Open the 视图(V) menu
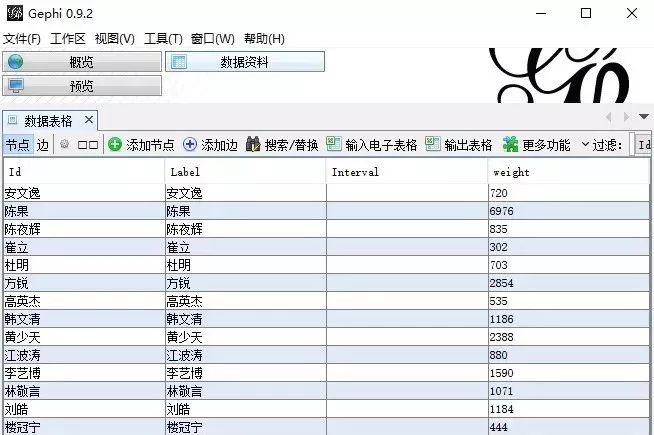Image resolution: width=654 pixels, height=435 pixels. pyautogui.click(x=115, y=39)
